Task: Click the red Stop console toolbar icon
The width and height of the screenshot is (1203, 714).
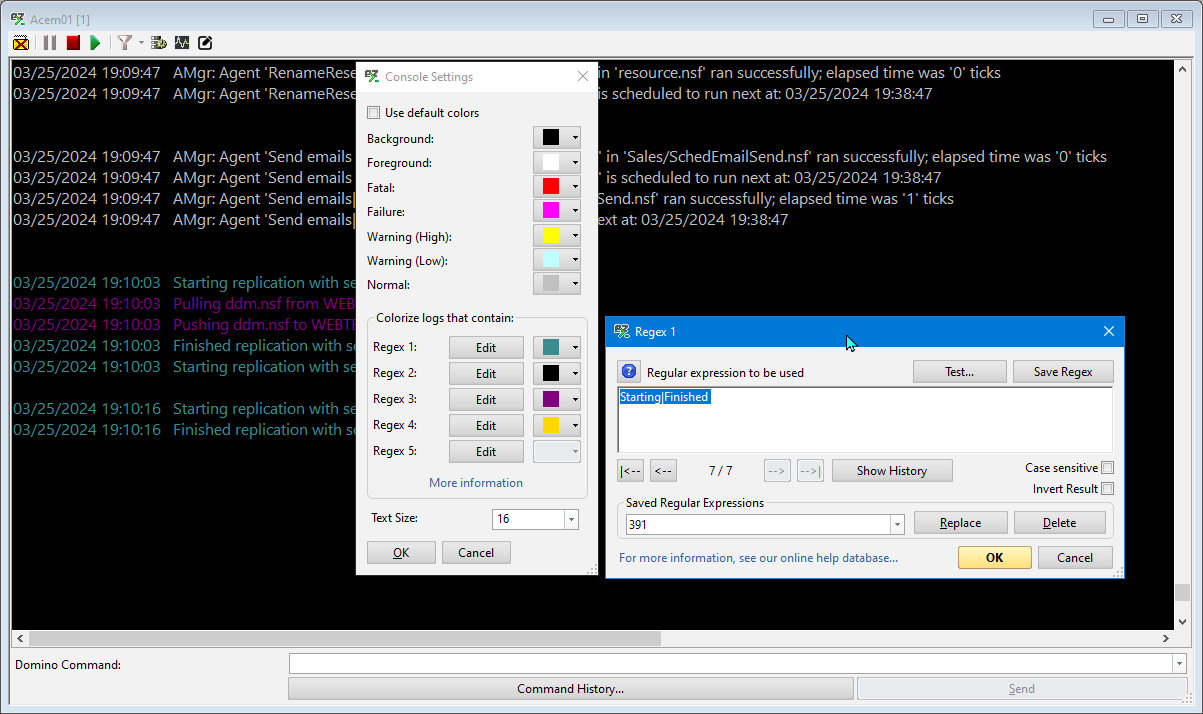Action: tap(73, 43)
